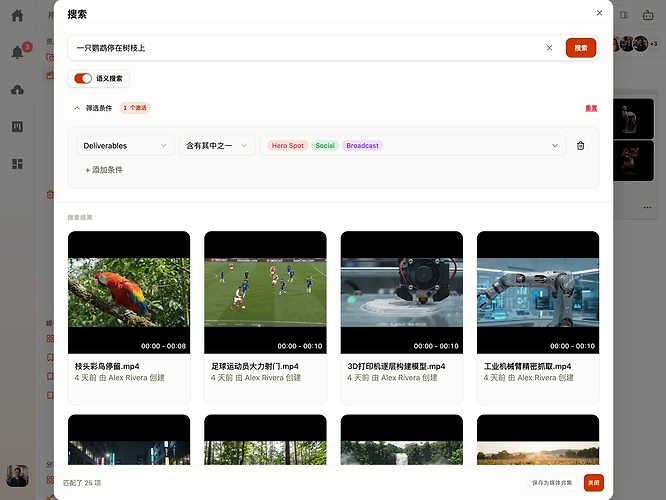Click the Hero Spot tag
The image size is (666, 500).
pyautogui.click(x=288, y=146)
